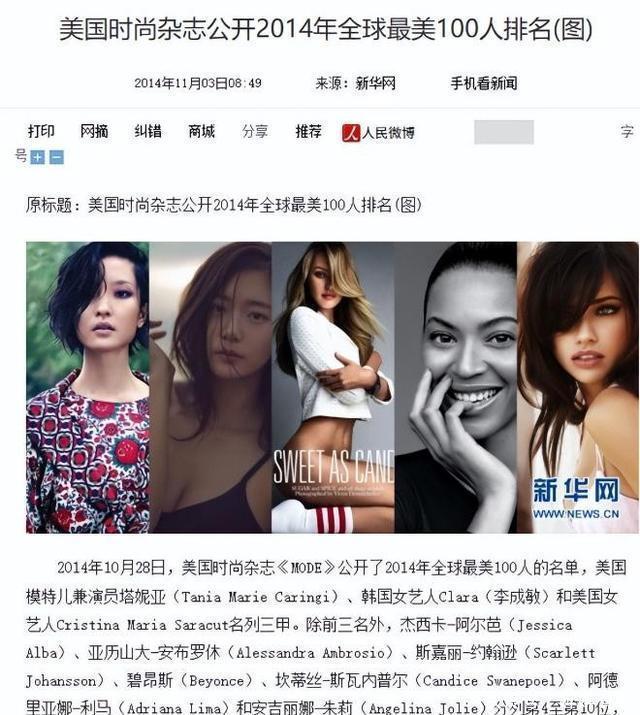Click the plus icon to increase font size

37,157
